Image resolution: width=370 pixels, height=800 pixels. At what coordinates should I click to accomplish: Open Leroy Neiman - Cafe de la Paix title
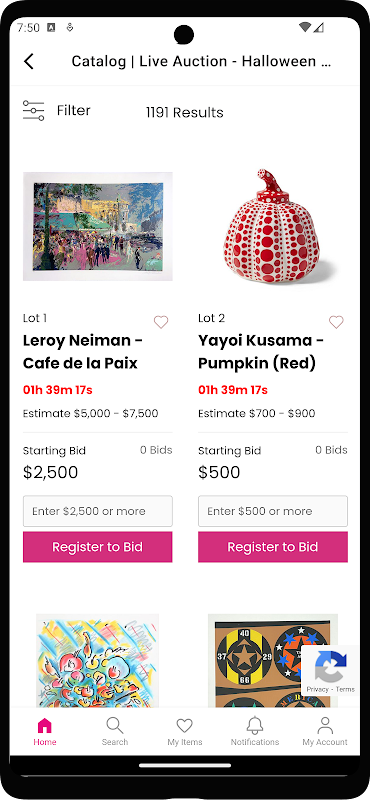(x=83, y=352)
